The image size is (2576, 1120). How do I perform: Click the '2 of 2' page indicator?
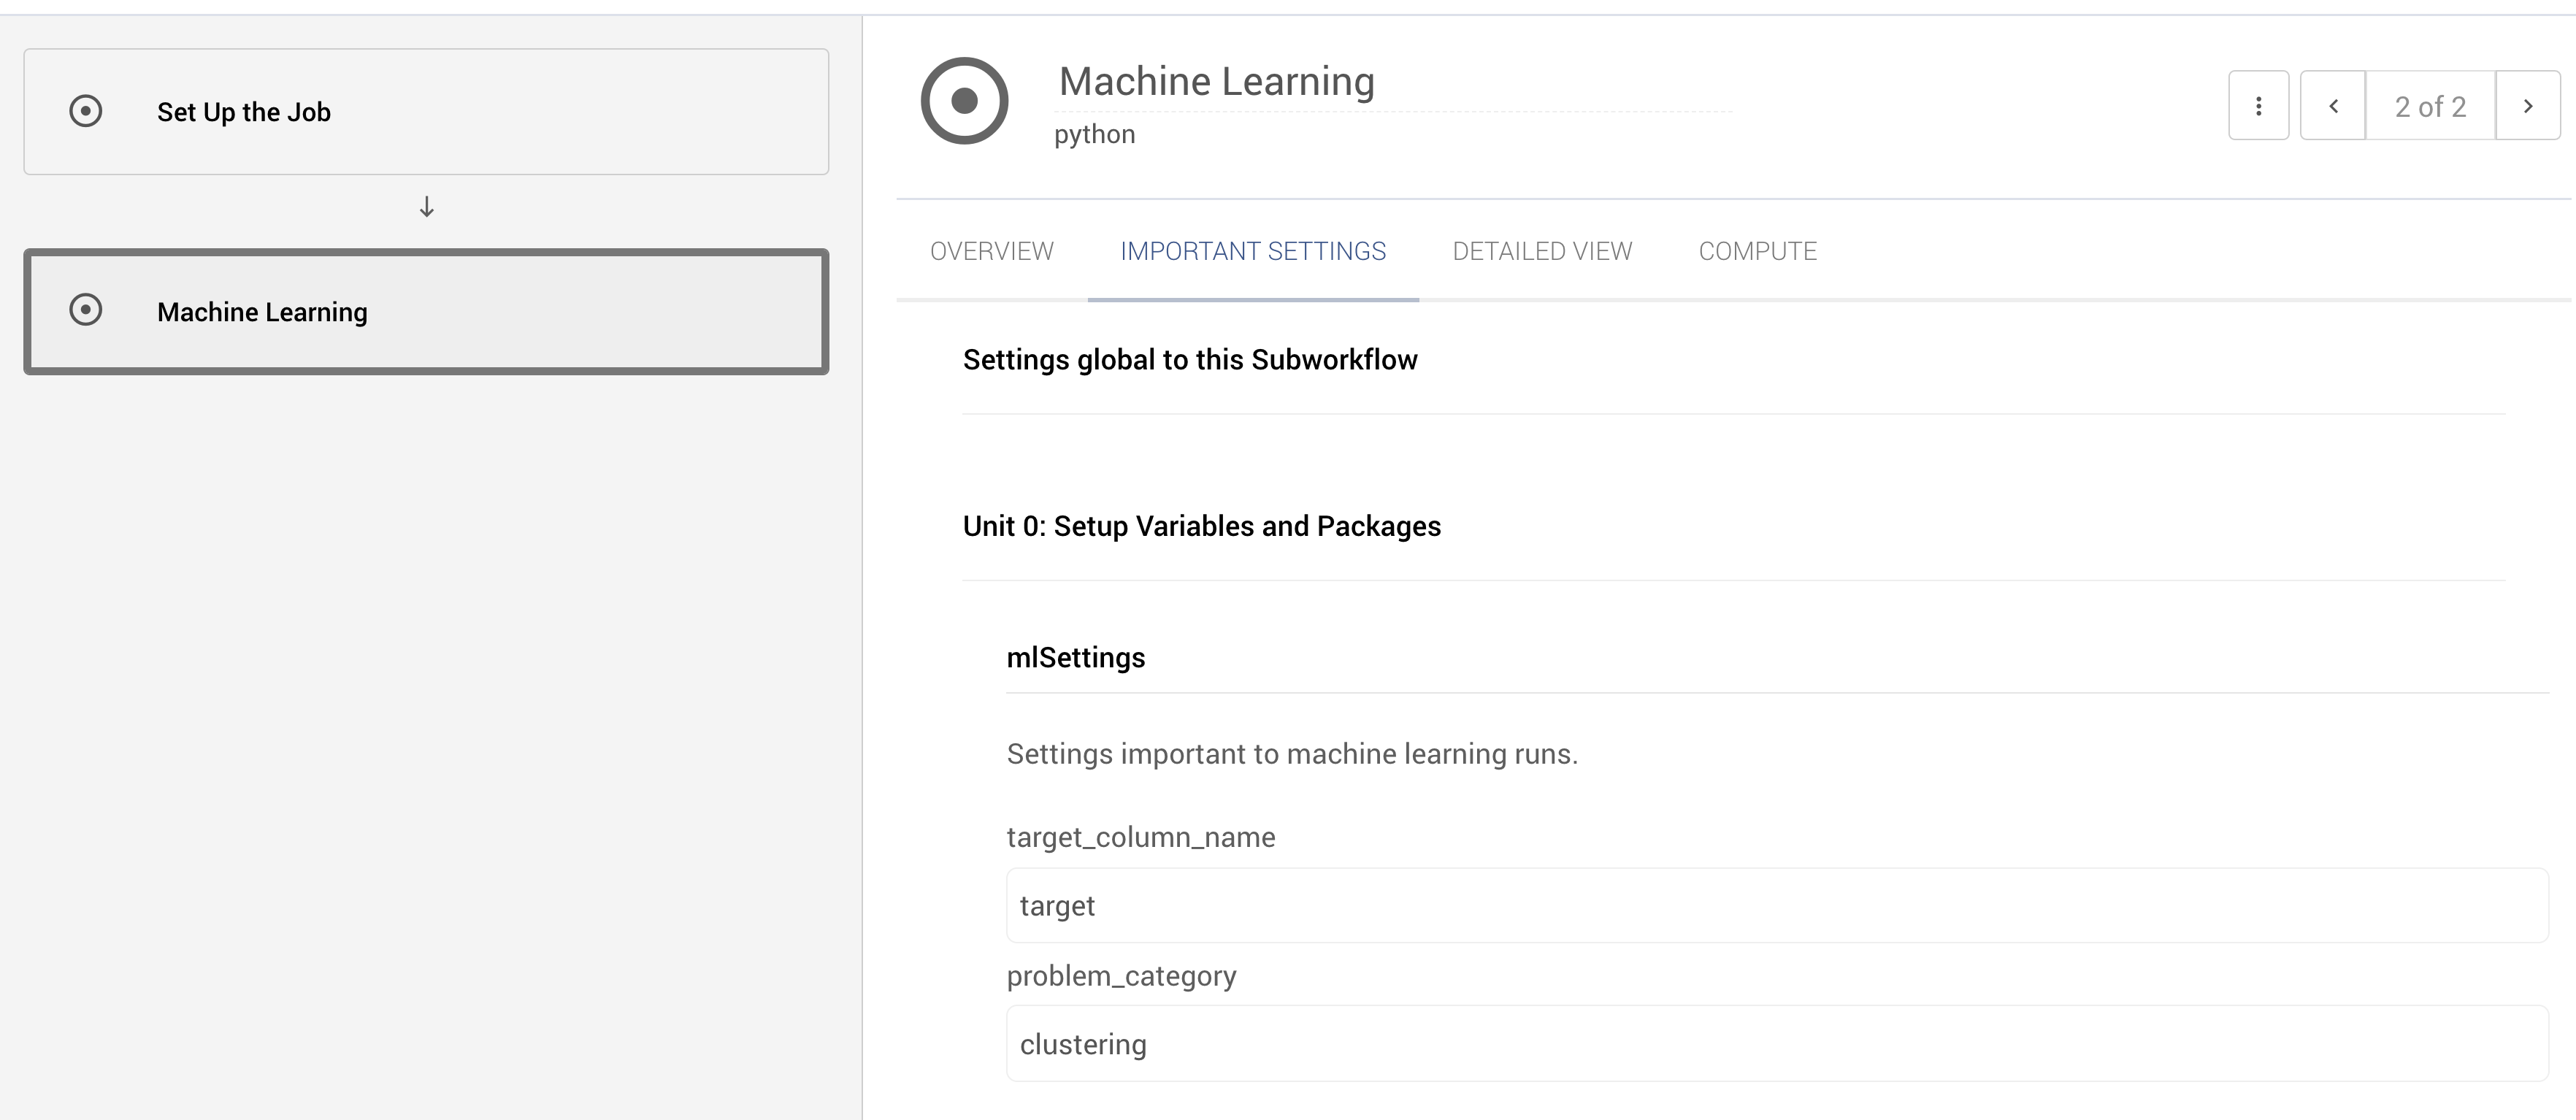coord(2430,105)
